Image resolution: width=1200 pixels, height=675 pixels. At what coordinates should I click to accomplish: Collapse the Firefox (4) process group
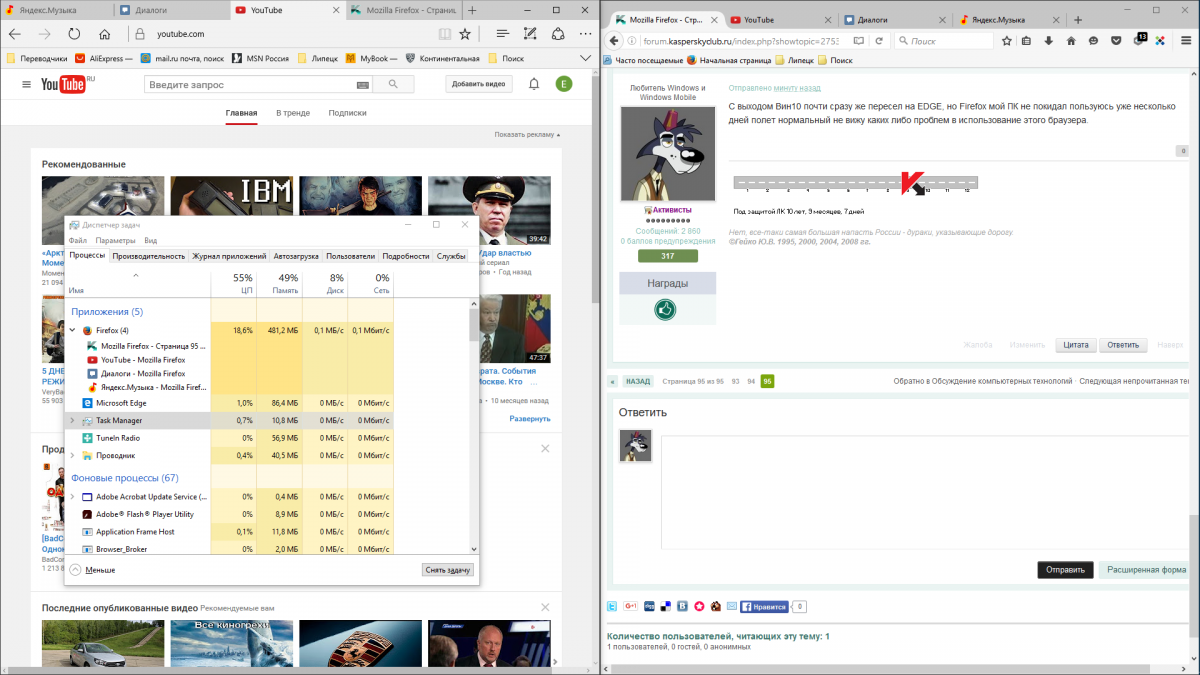point(72,330)
